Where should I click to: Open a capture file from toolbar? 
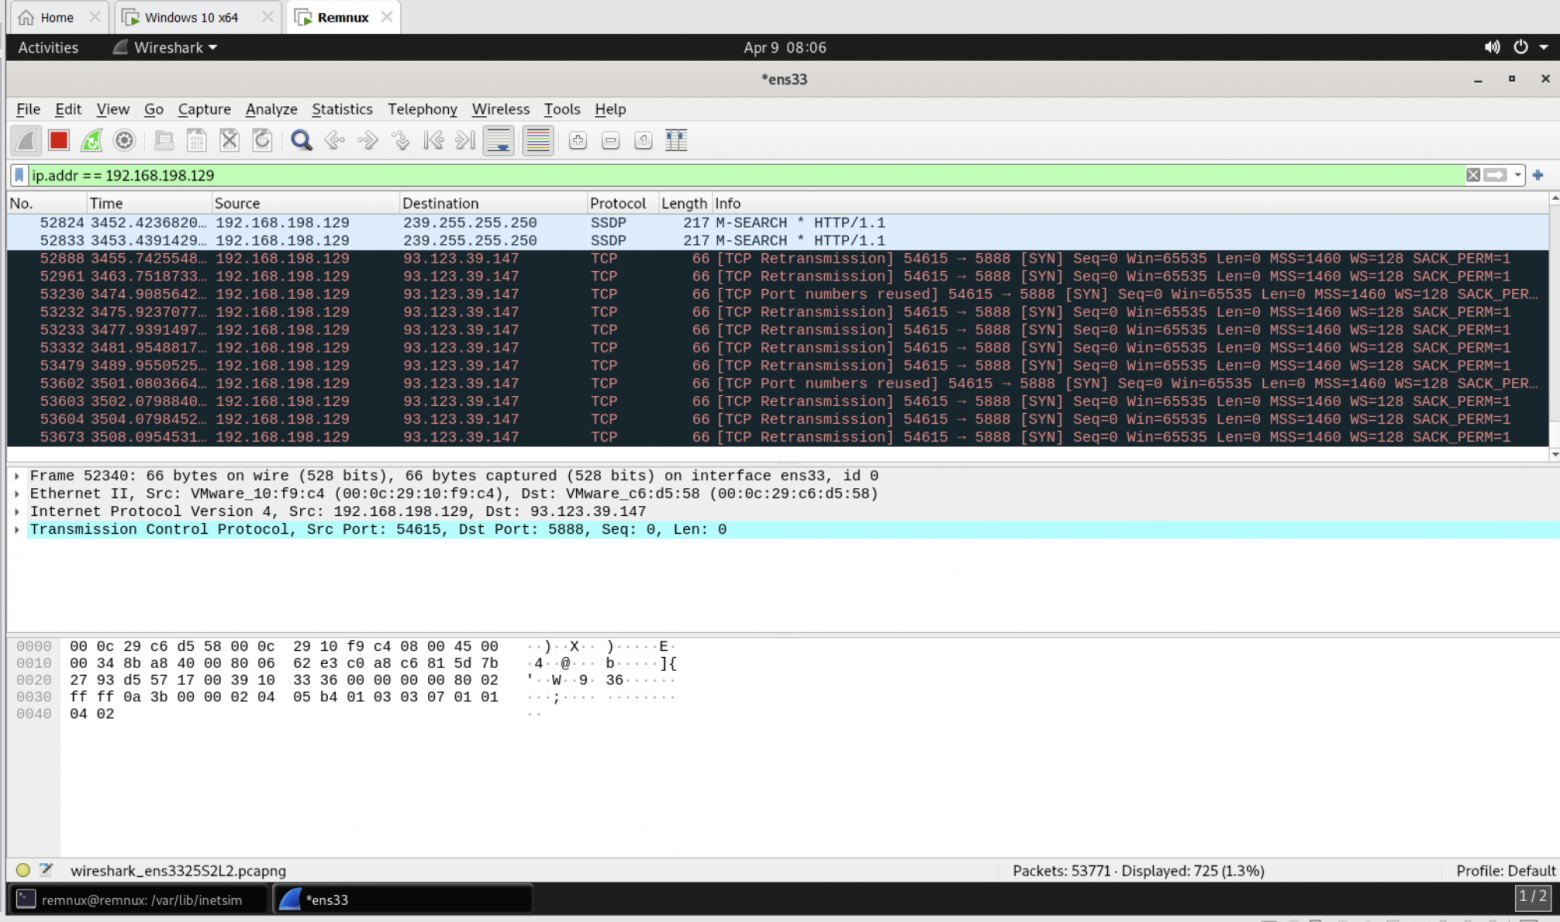[x=164, y=141]
